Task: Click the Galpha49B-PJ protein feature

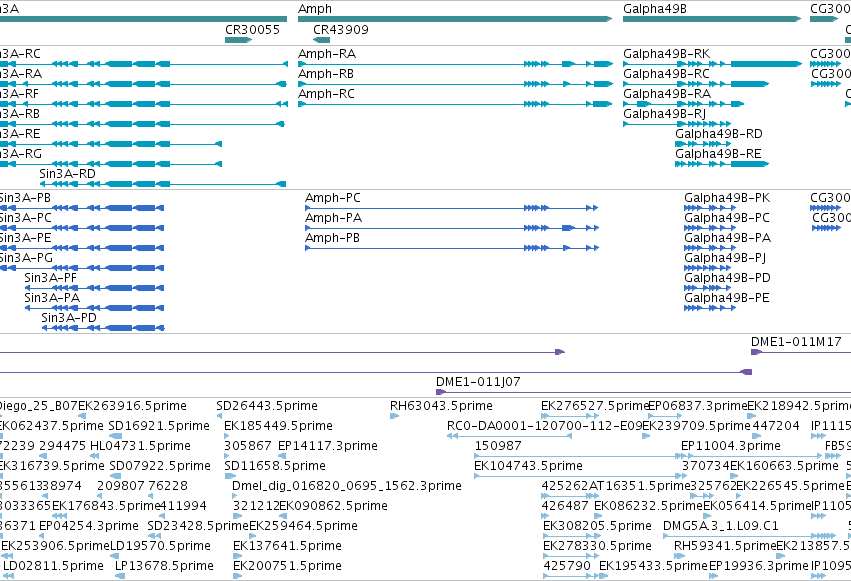Action: pyautogui.click(x=708, y=268)
